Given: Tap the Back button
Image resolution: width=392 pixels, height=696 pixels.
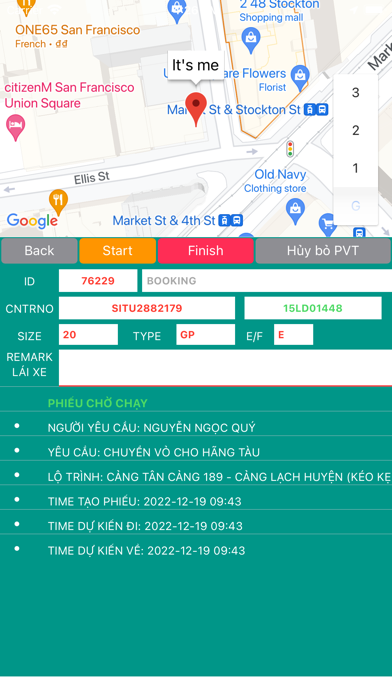Looking at the screenshot, I should click(39, 251).
